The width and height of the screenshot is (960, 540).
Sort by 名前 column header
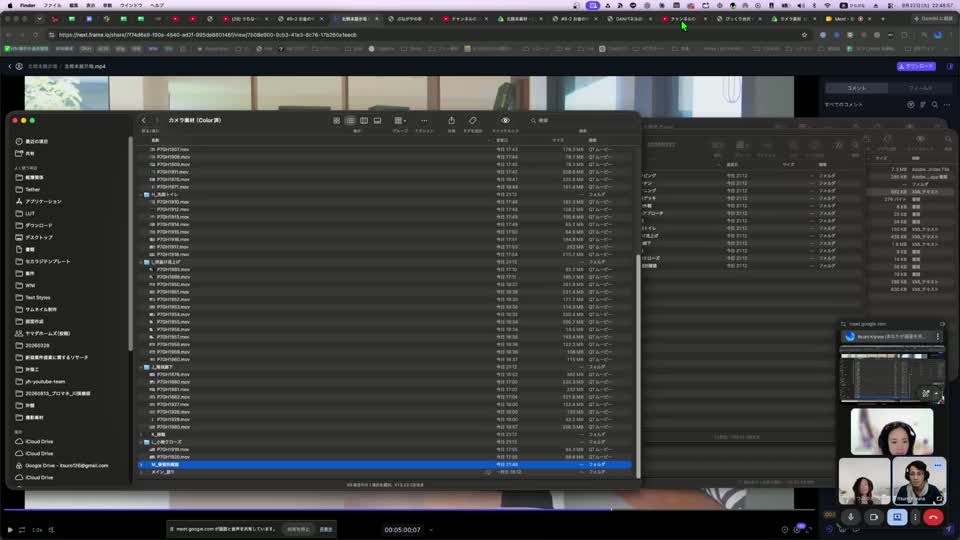click(156, 140)
